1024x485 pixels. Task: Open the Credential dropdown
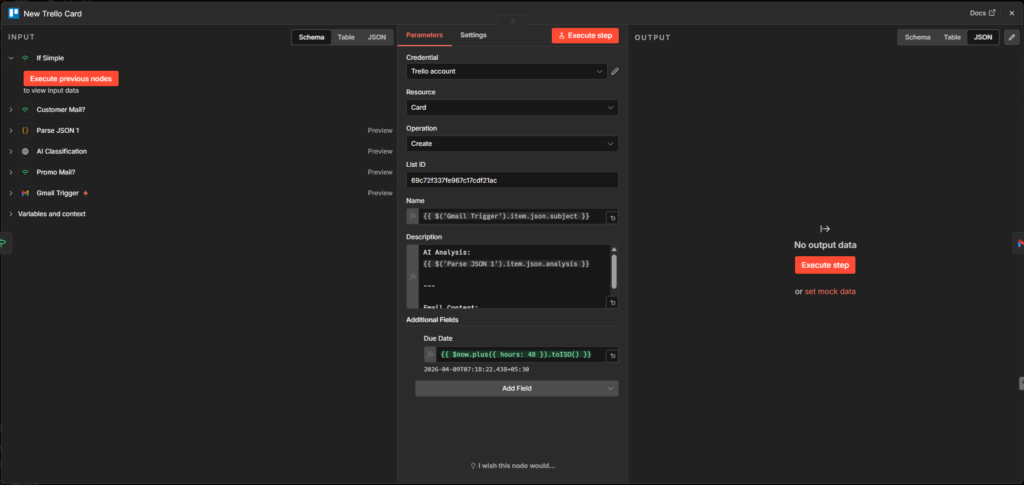point(507,71)
